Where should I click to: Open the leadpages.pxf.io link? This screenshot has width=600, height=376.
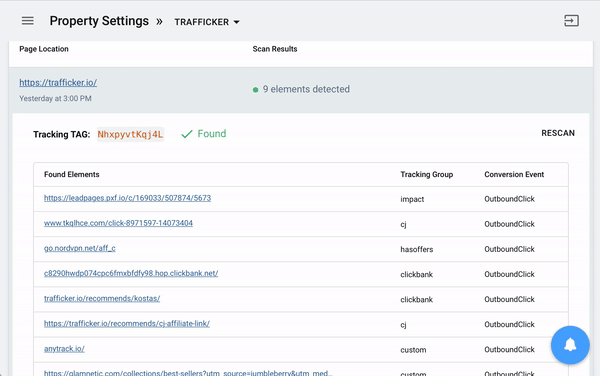point(127,198)
